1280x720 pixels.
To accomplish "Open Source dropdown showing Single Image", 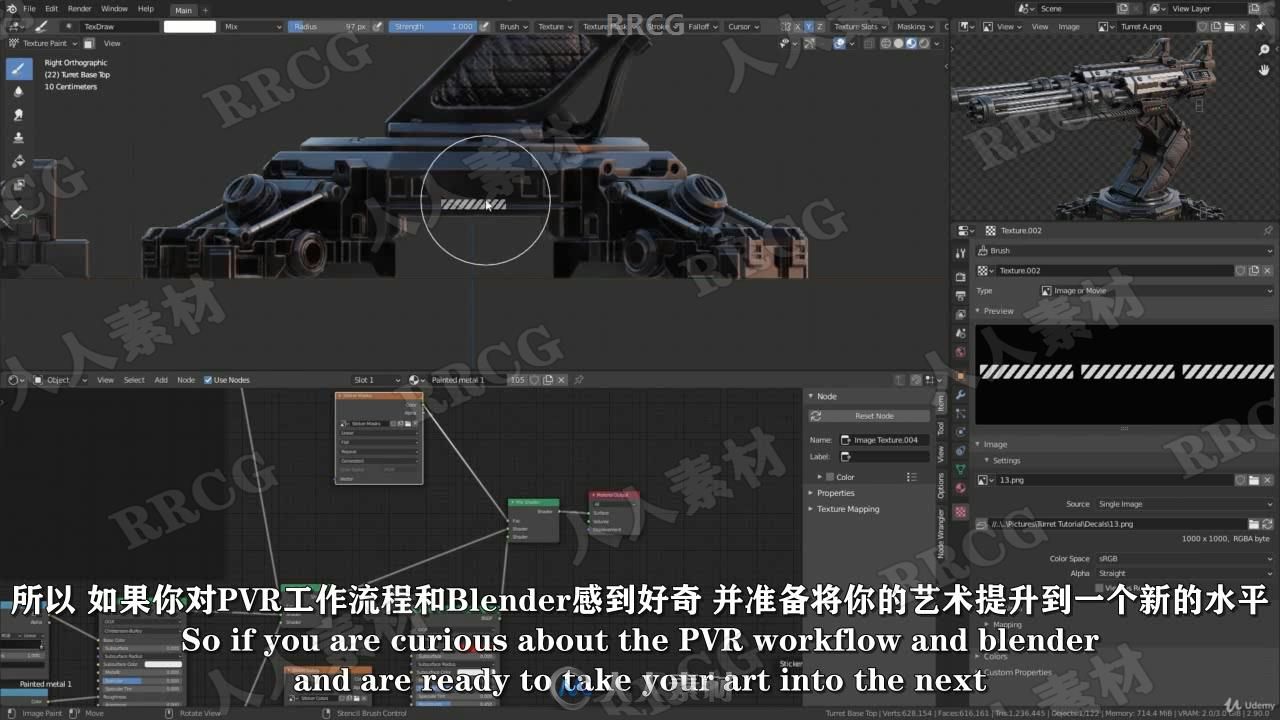I will 1184,504.
